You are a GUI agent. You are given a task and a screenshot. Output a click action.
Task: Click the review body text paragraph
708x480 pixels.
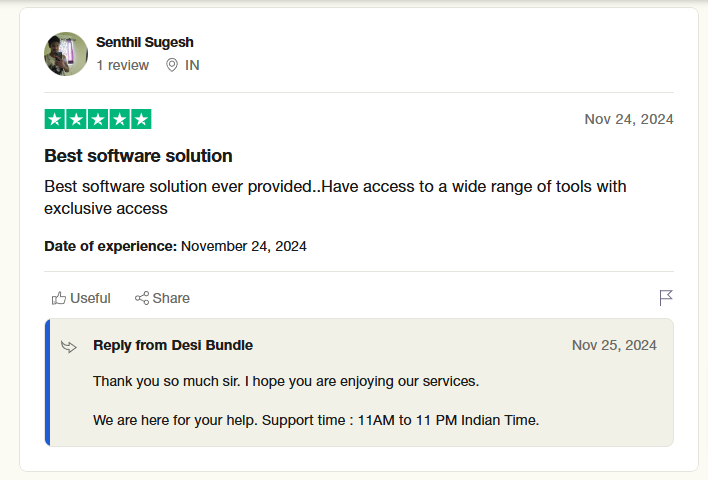[x=335, y=198]
